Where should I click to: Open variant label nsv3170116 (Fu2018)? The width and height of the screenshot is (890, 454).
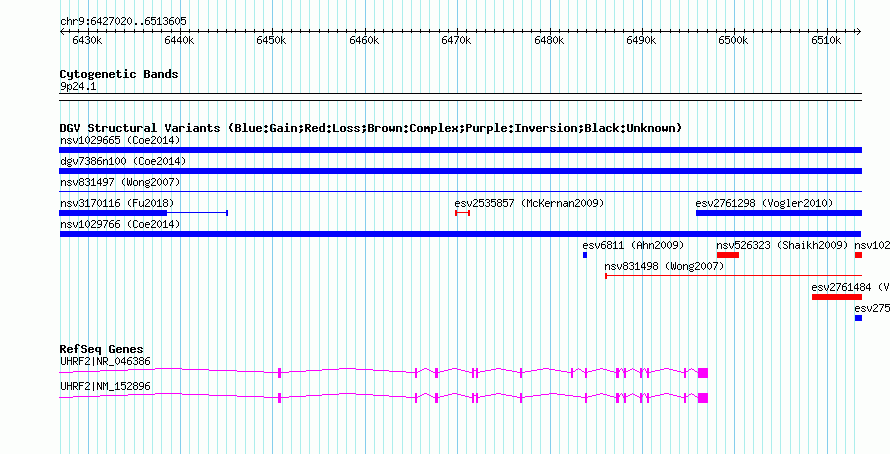tap(117, 203)
